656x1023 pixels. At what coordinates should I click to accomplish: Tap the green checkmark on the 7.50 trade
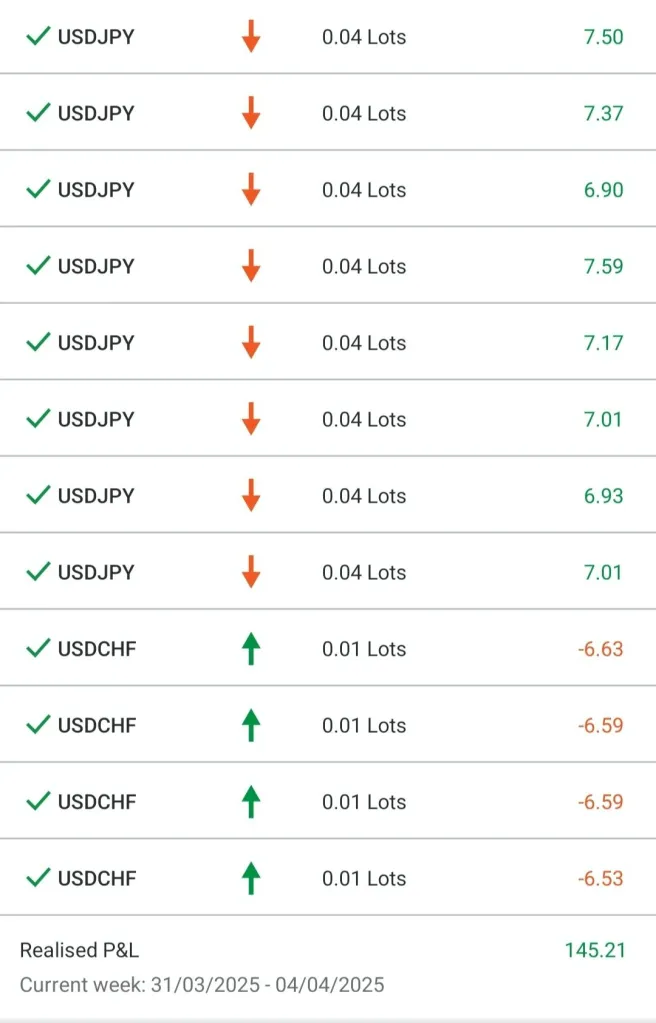(38, 37)
